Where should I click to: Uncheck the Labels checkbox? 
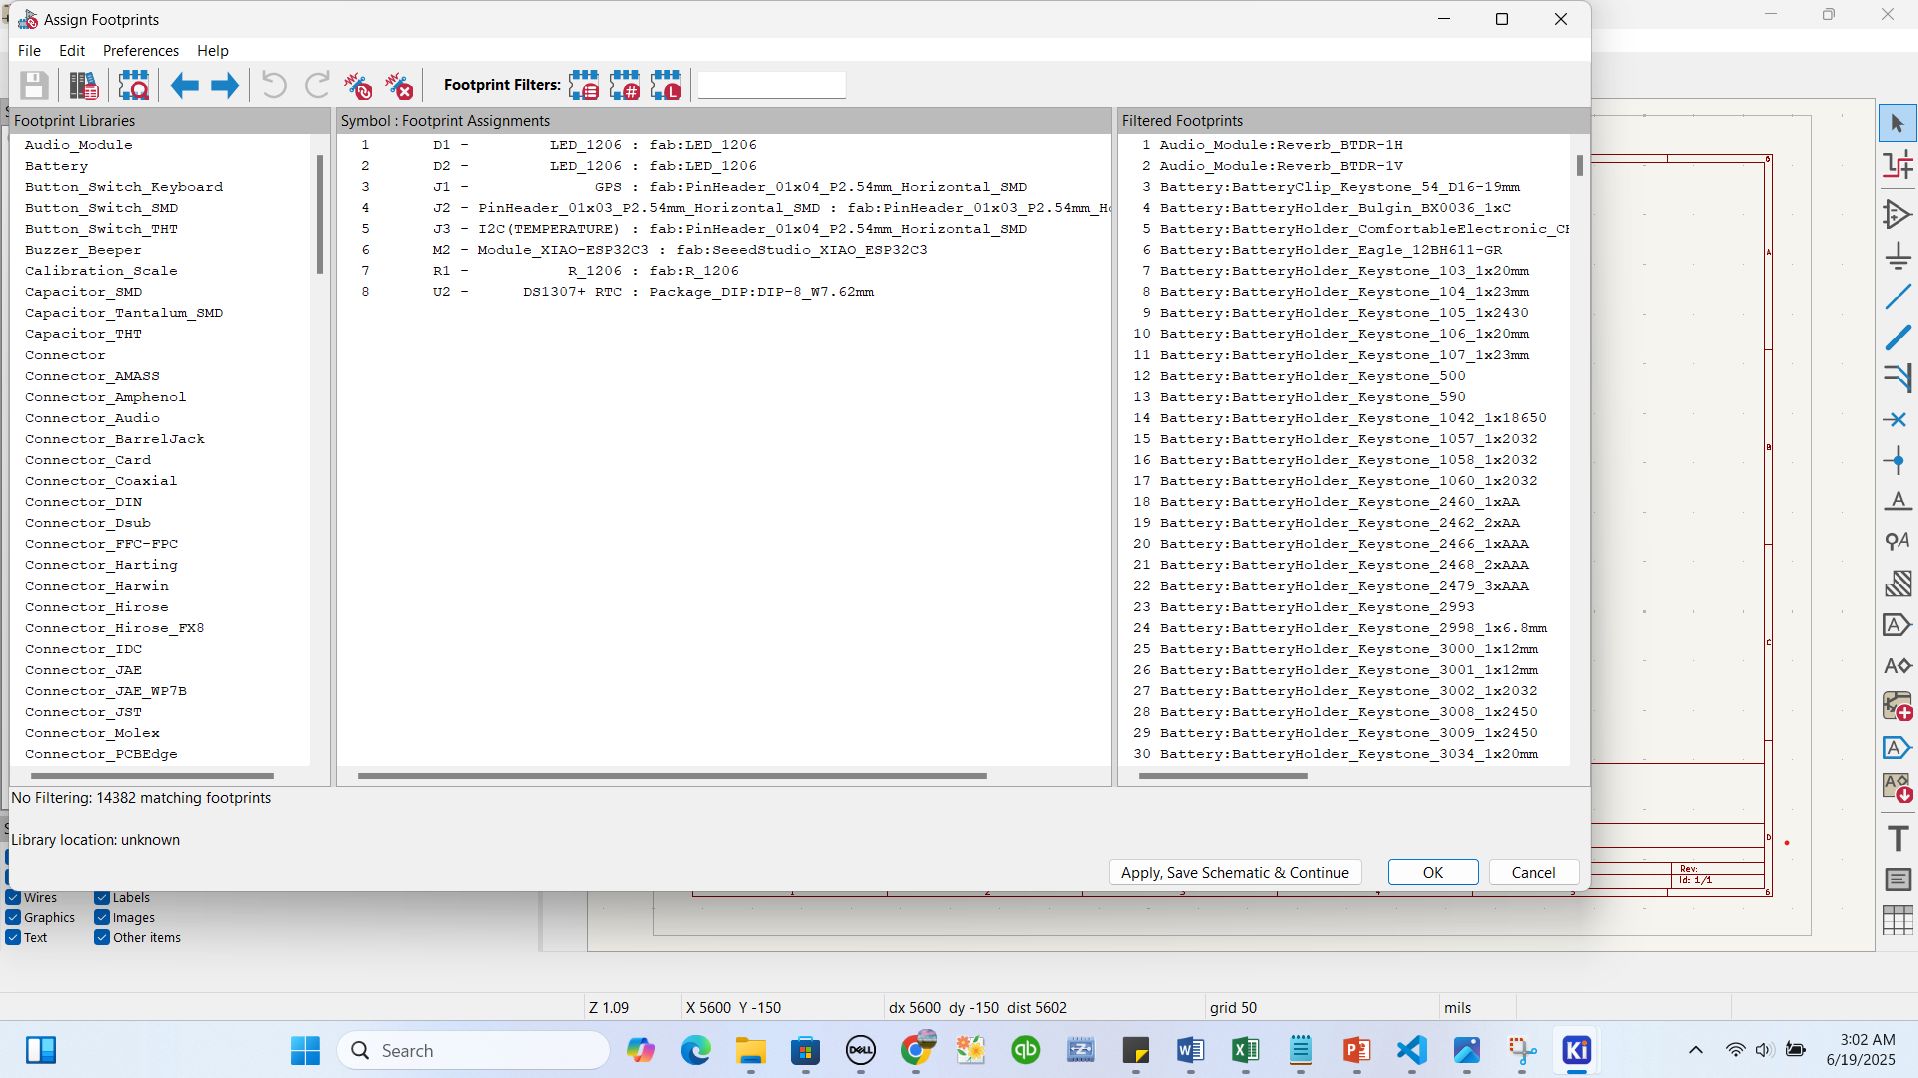102,898
